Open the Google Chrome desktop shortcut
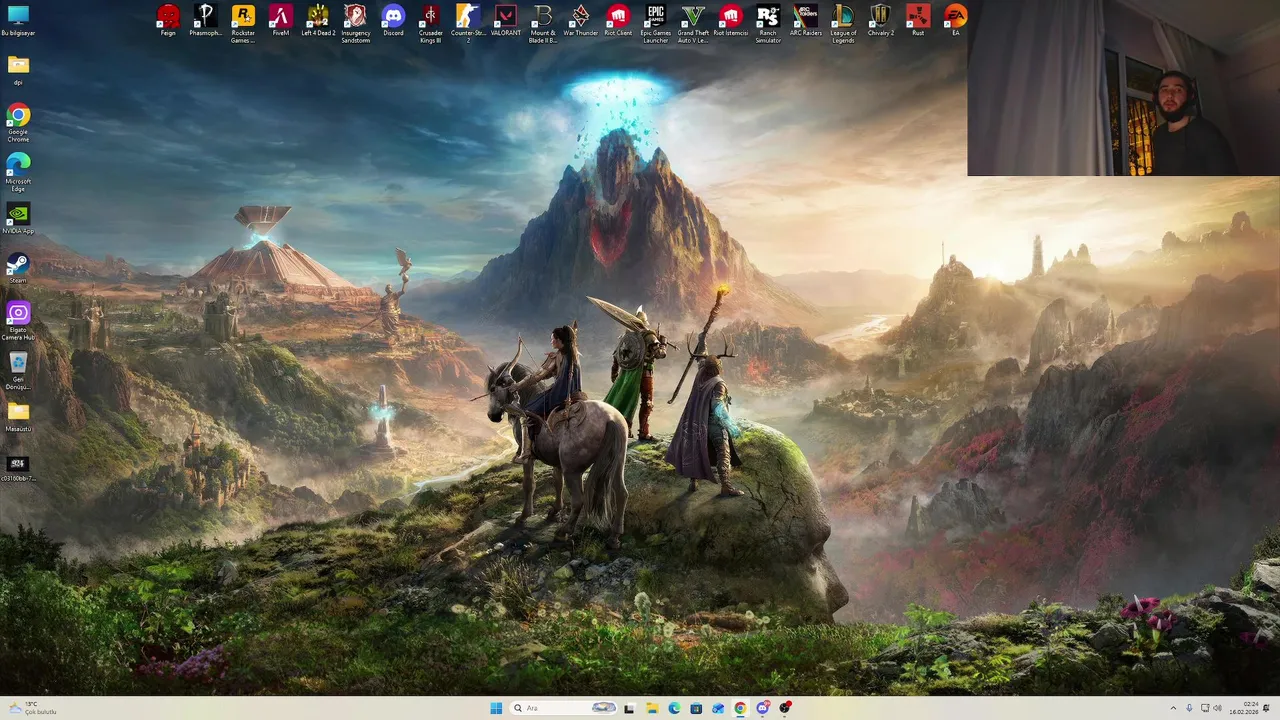 pos(18,123)
